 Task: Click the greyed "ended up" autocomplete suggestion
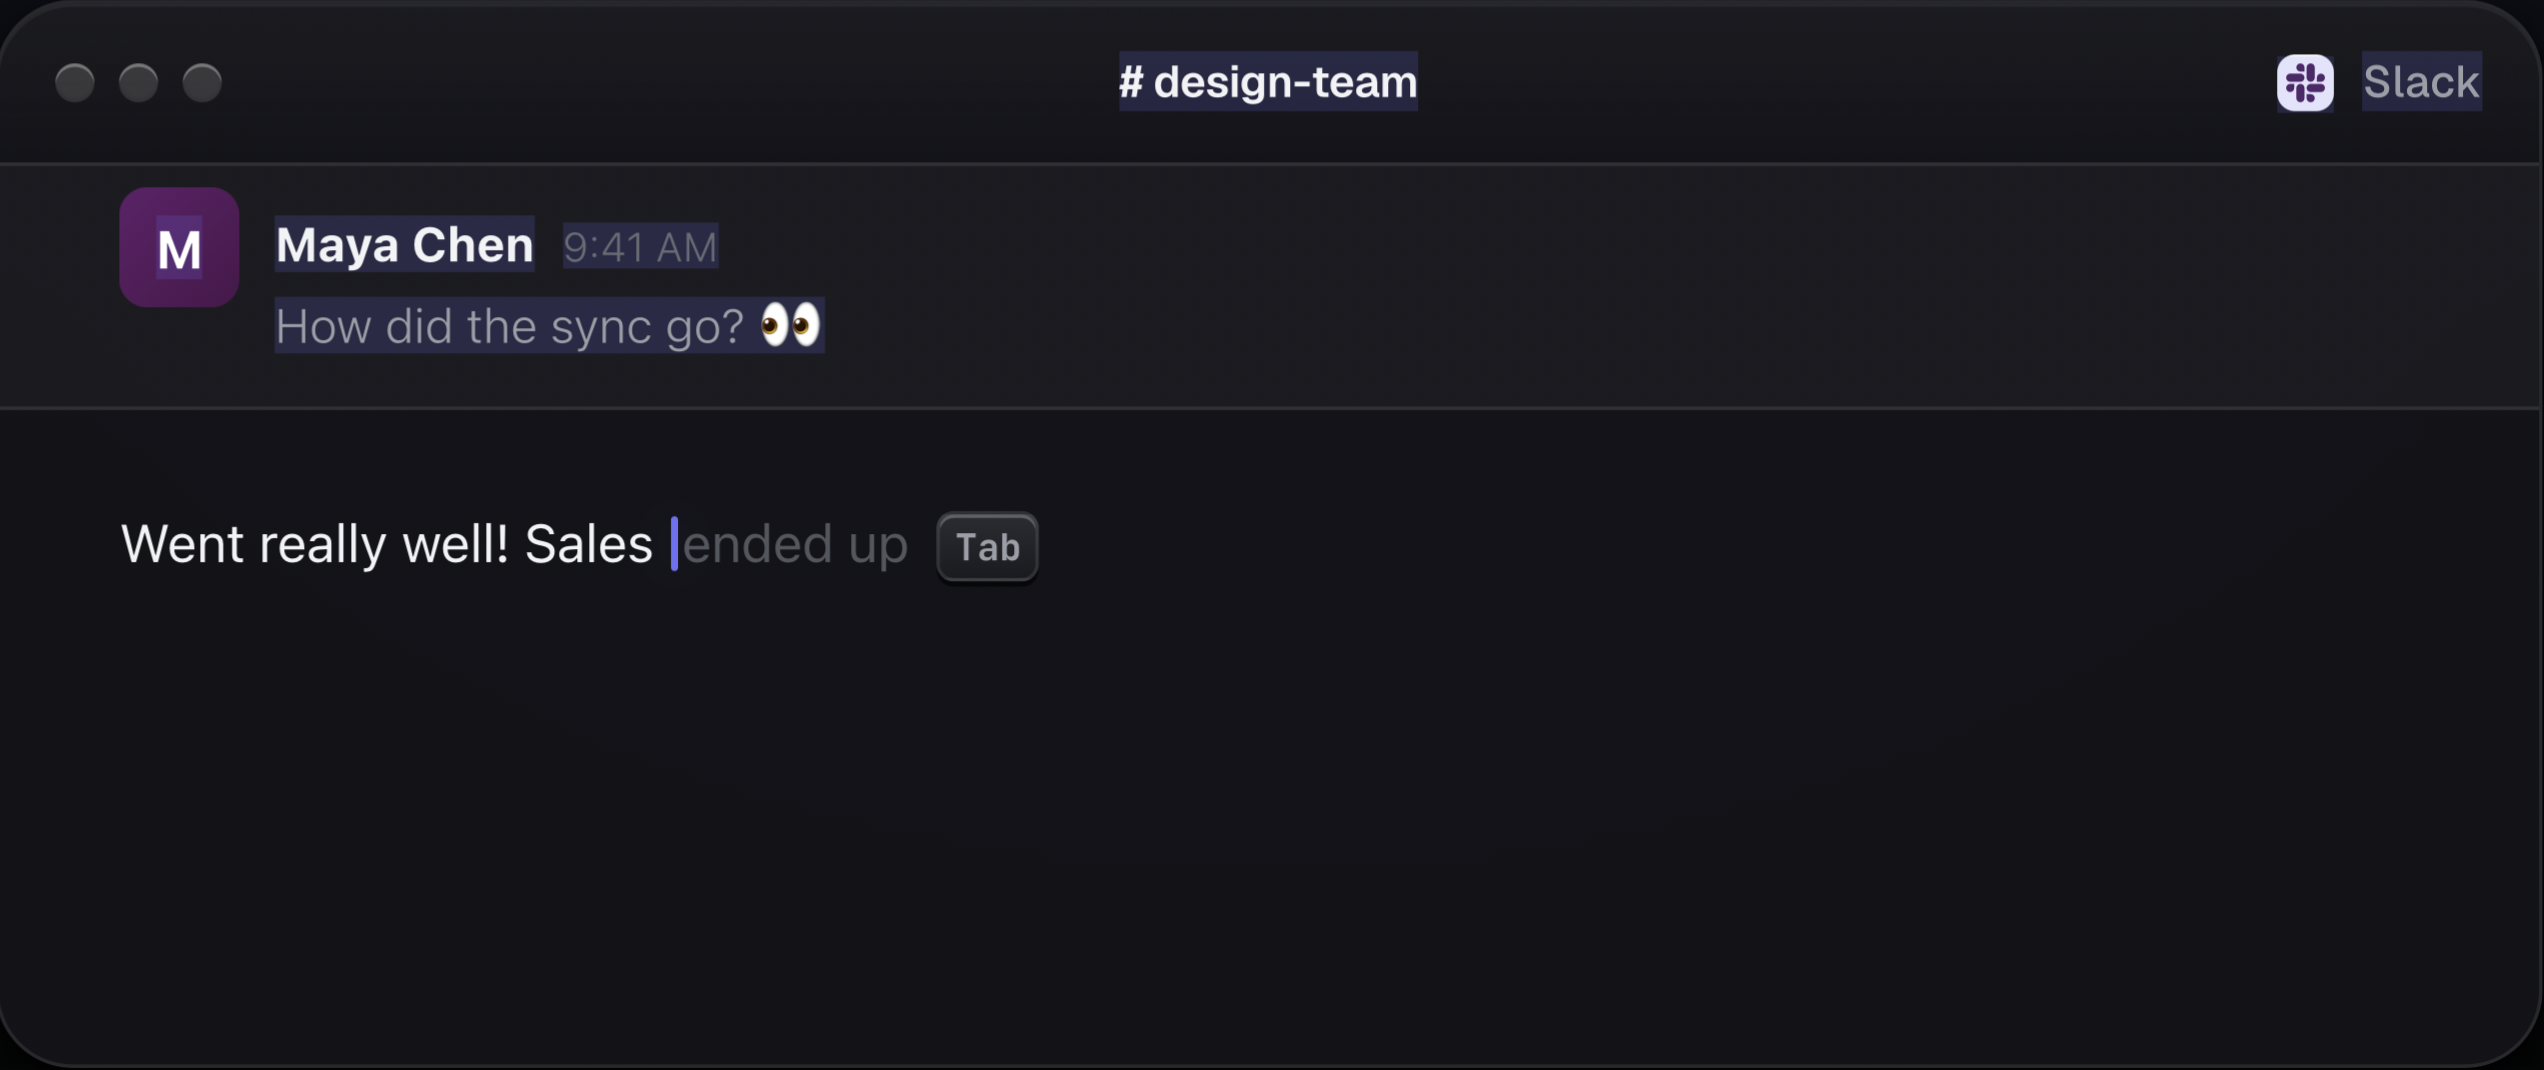point(795,544)
